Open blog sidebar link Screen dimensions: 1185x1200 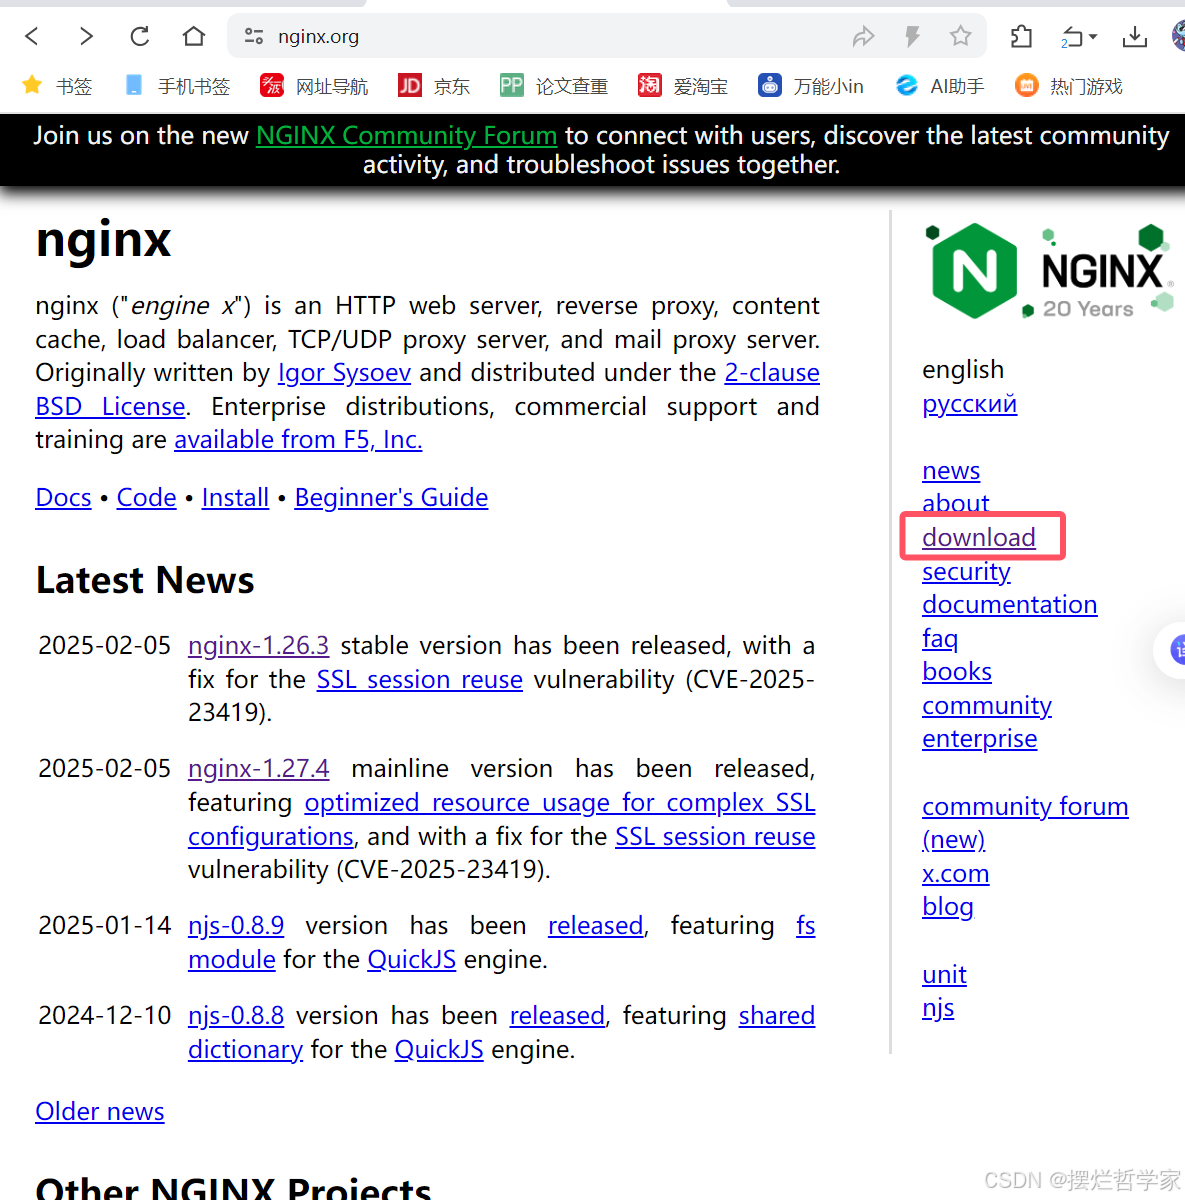(x=948, y=907)
